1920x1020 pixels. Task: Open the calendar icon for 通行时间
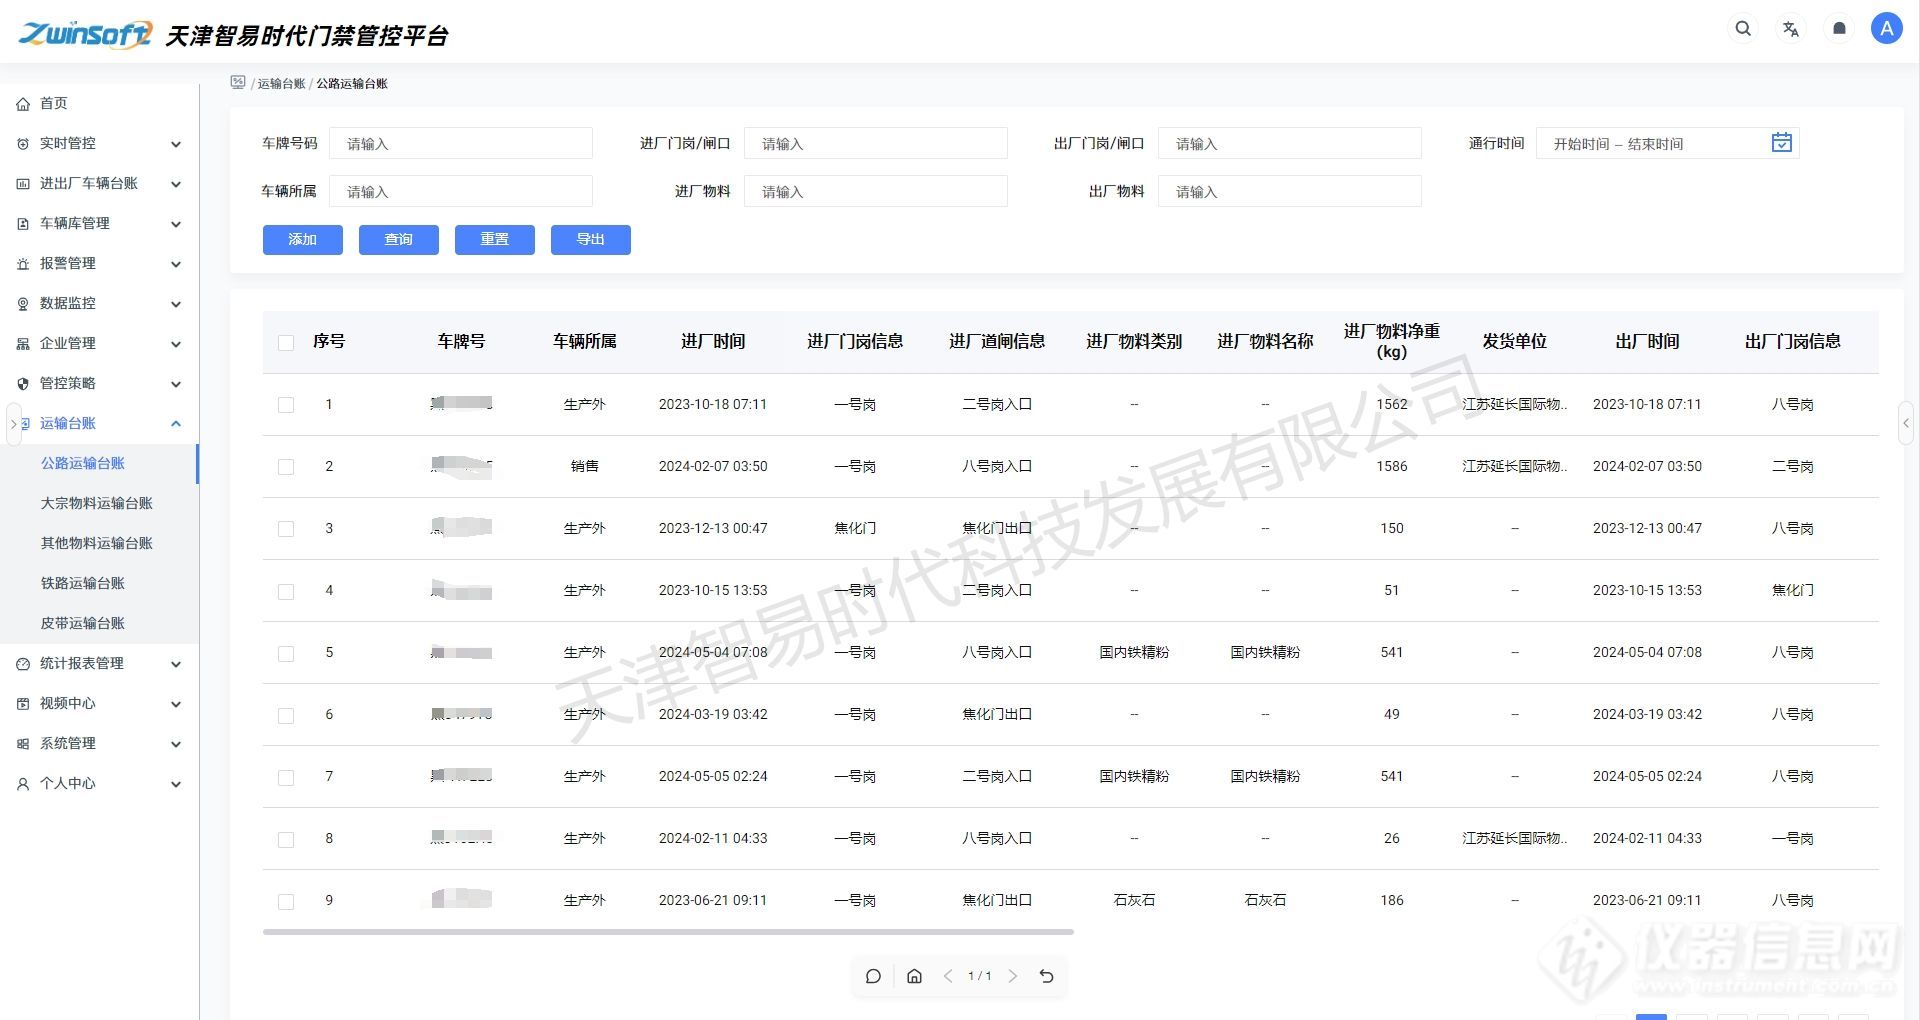click(x=1782, y=143)
